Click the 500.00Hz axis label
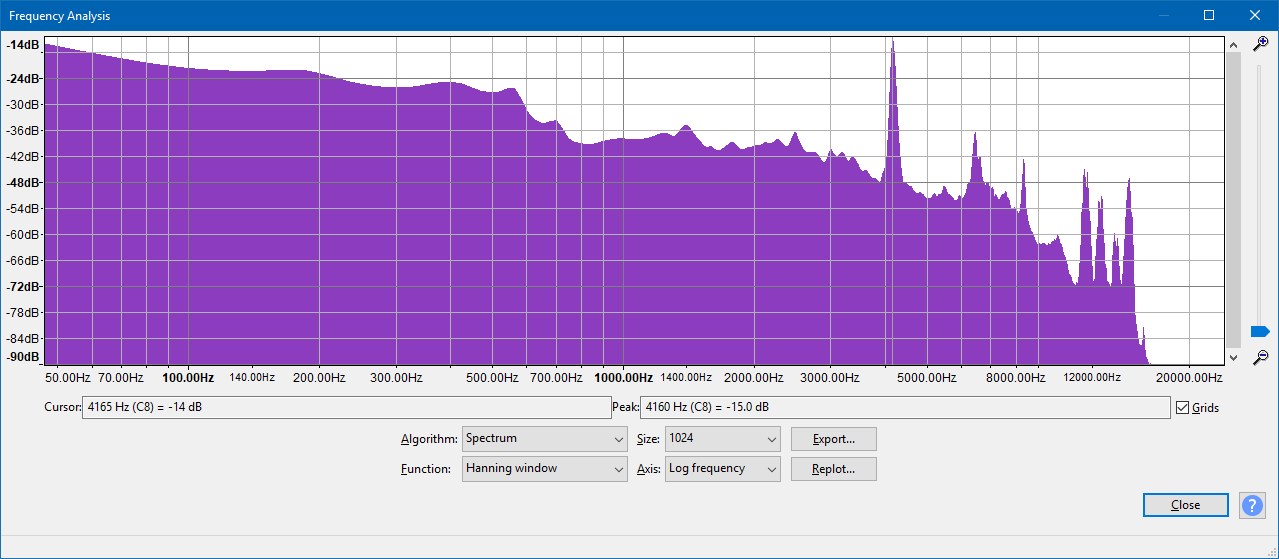This screenshot has width=1279, height=559. point(492,378)
